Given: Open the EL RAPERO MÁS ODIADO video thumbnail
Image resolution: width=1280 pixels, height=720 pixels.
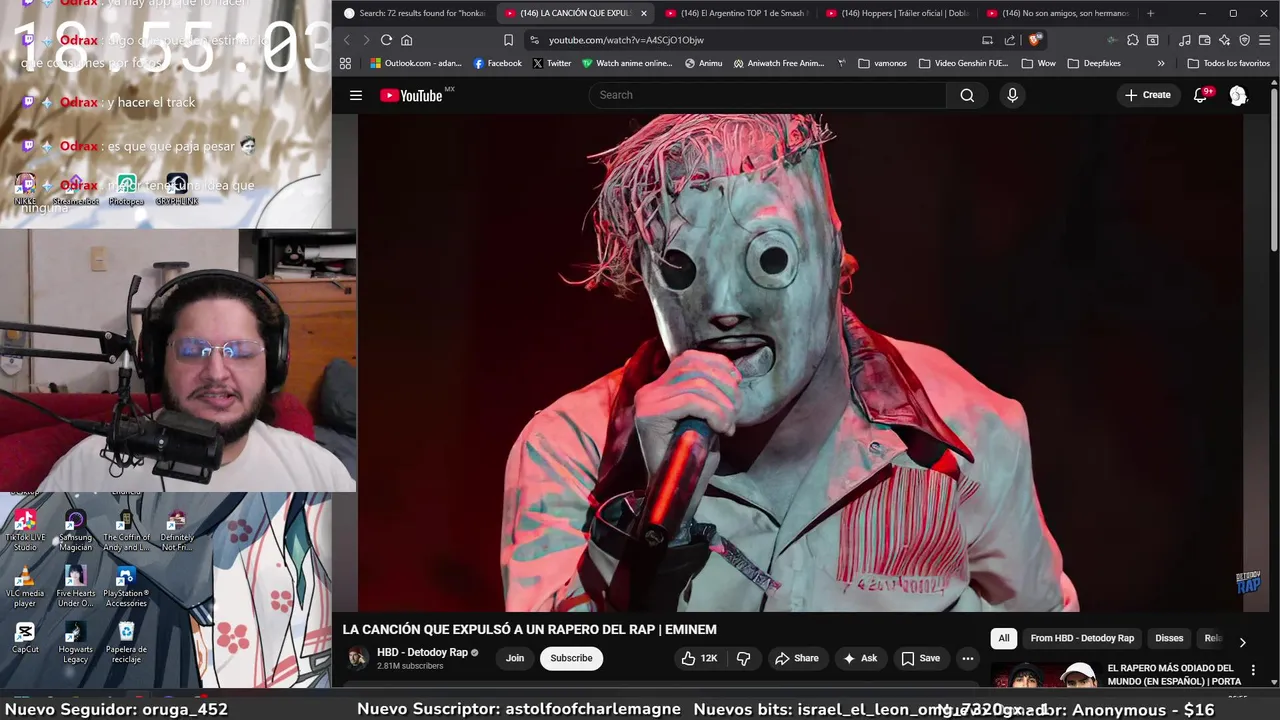Looking at the screenshot, I should 1045,675.
